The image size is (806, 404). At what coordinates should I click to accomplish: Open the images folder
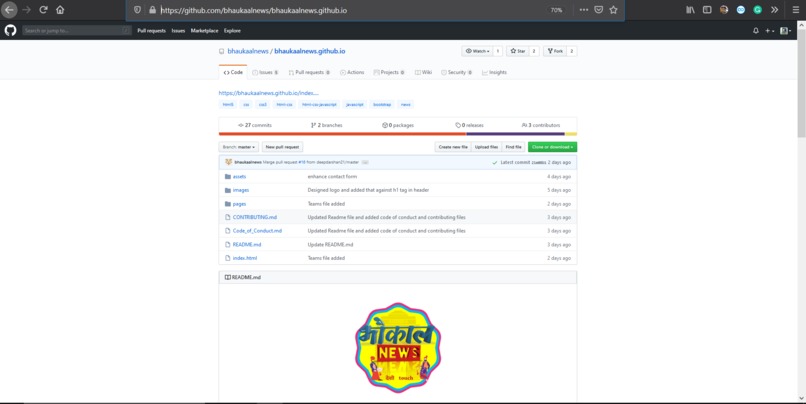(241, 190)
